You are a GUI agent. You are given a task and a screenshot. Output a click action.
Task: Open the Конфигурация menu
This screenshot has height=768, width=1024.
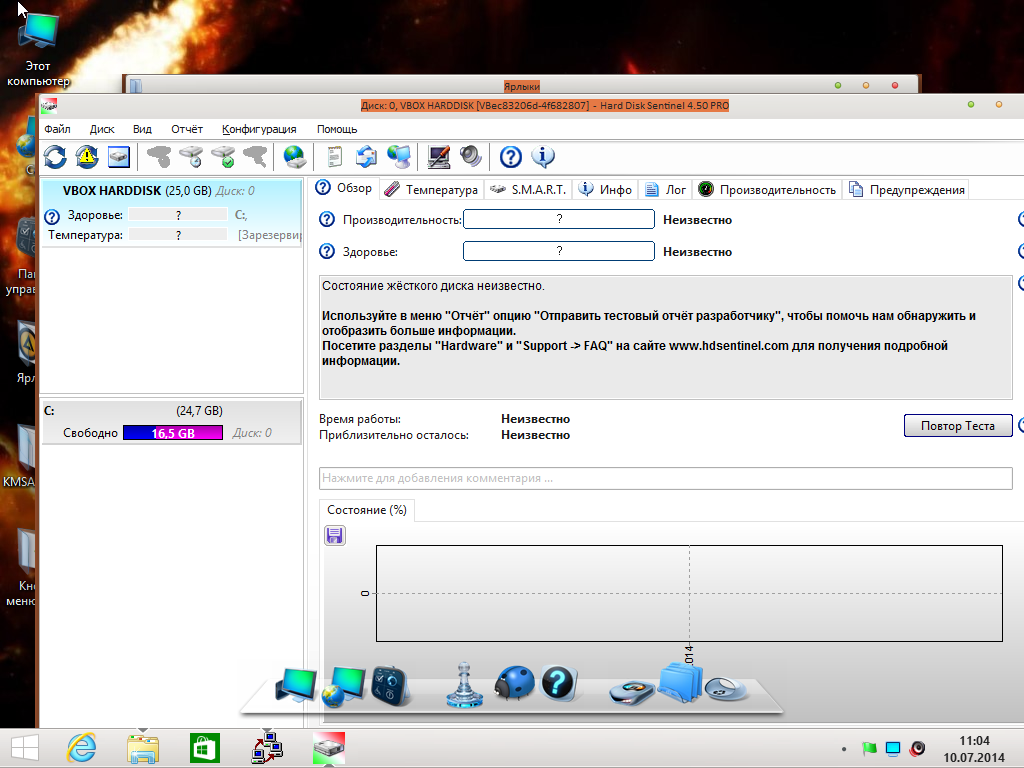[259, 129]
